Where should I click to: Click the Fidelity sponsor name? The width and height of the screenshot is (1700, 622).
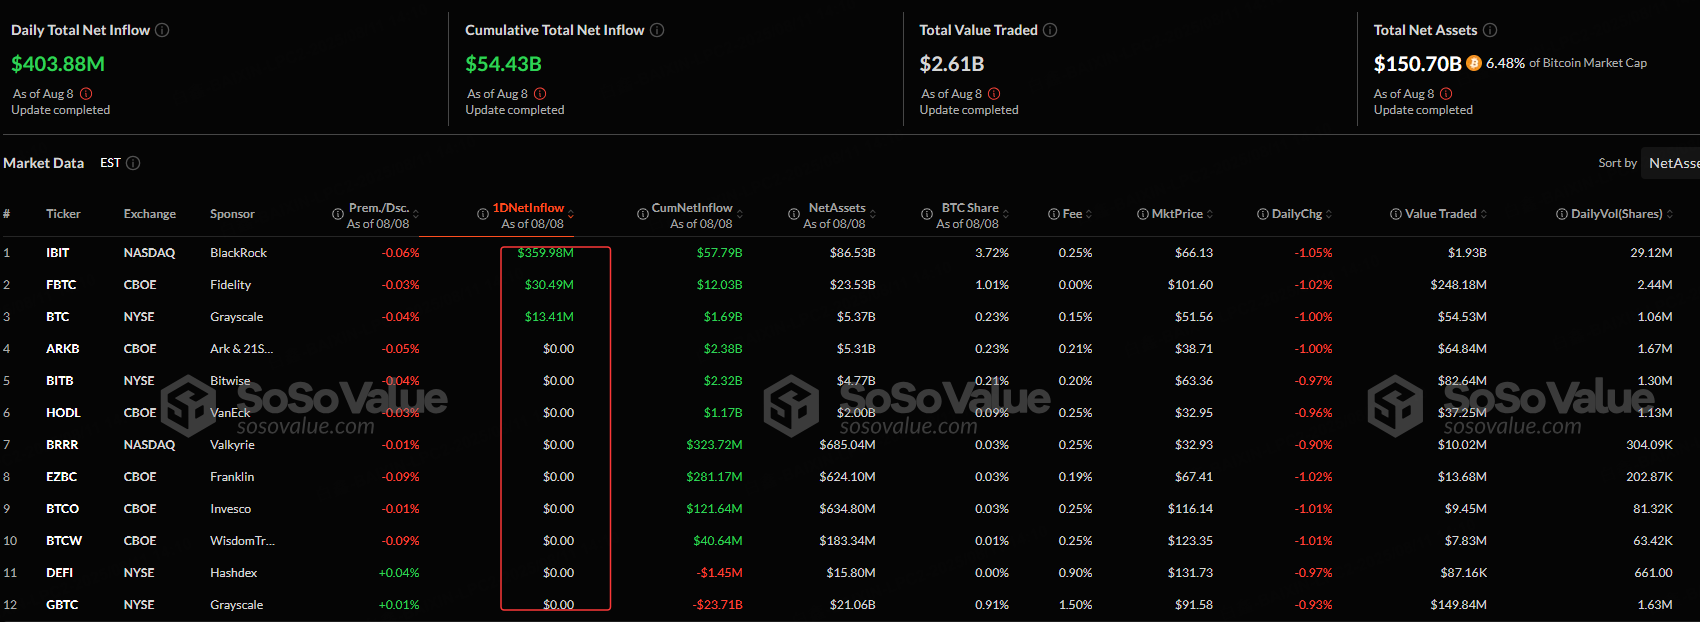tap(230, 285)
